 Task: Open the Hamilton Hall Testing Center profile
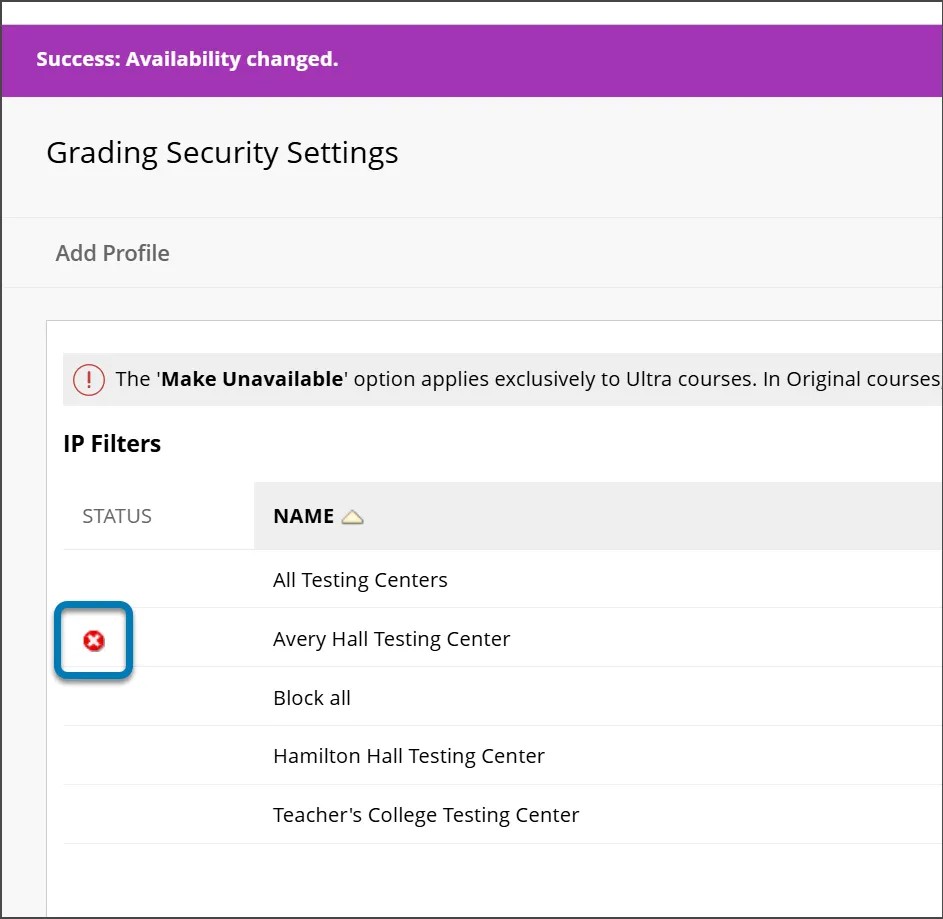[409, 756]
